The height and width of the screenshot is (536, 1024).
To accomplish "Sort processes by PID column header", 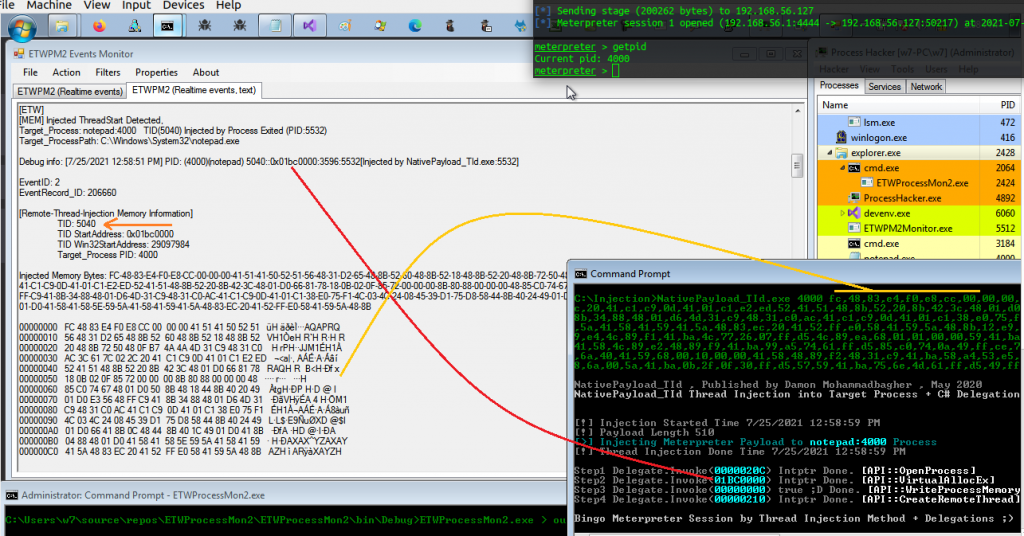I will (1000, 104).
